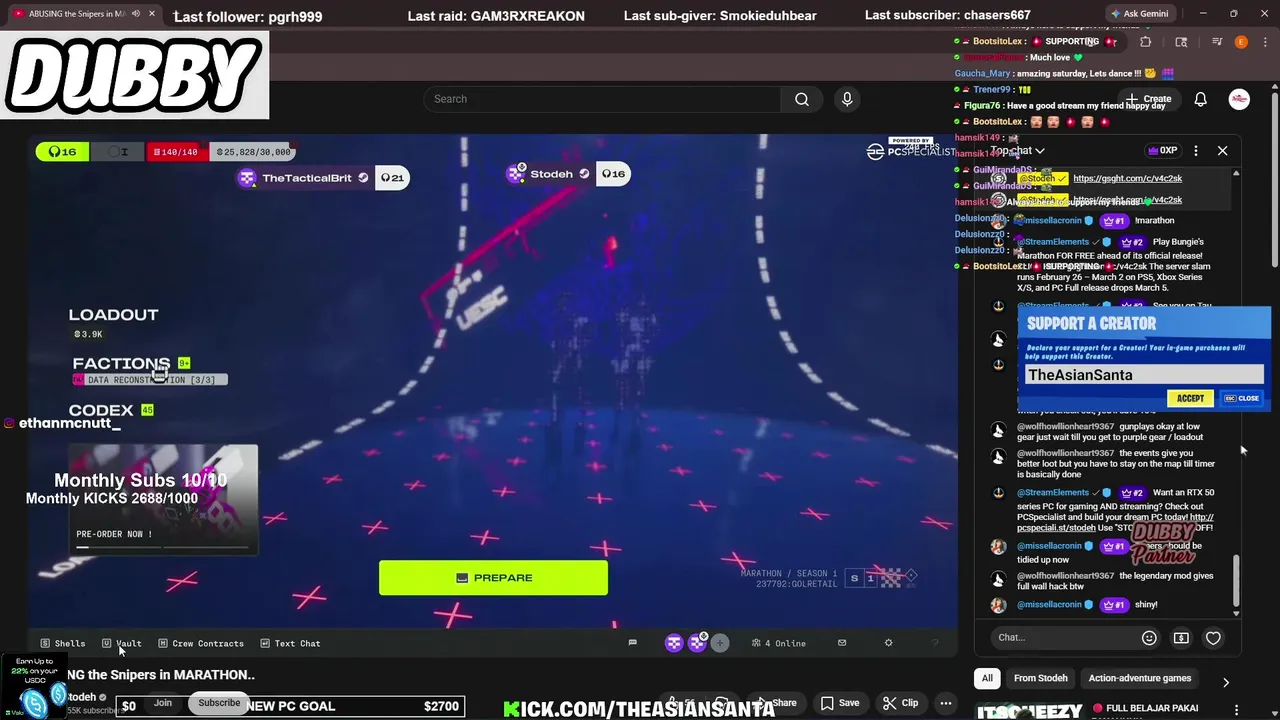Click the in-game chat bubble icon
The height and width of the screenshot is (720, 1280).
pos(632,643)
